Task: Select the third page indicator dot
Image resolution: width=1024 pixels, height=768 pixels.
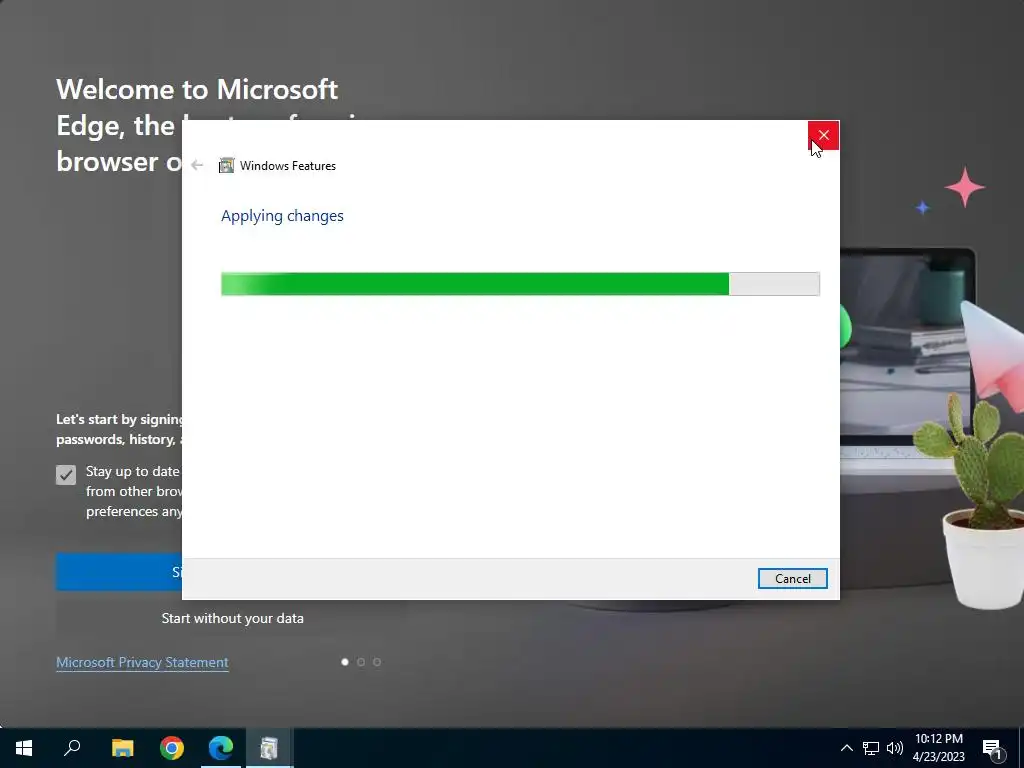Action: point(377,662)
